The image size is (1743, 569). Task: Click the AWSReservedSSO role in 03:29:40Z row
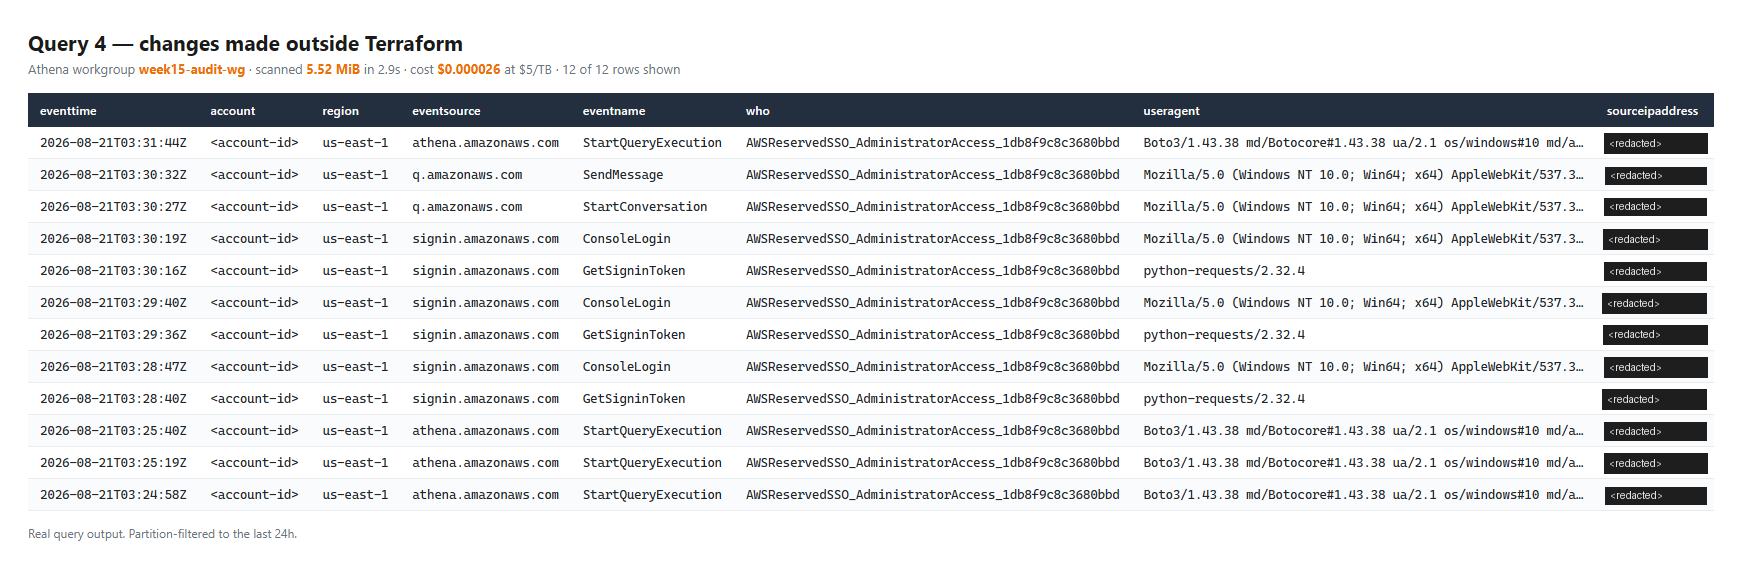pos(932,303)
